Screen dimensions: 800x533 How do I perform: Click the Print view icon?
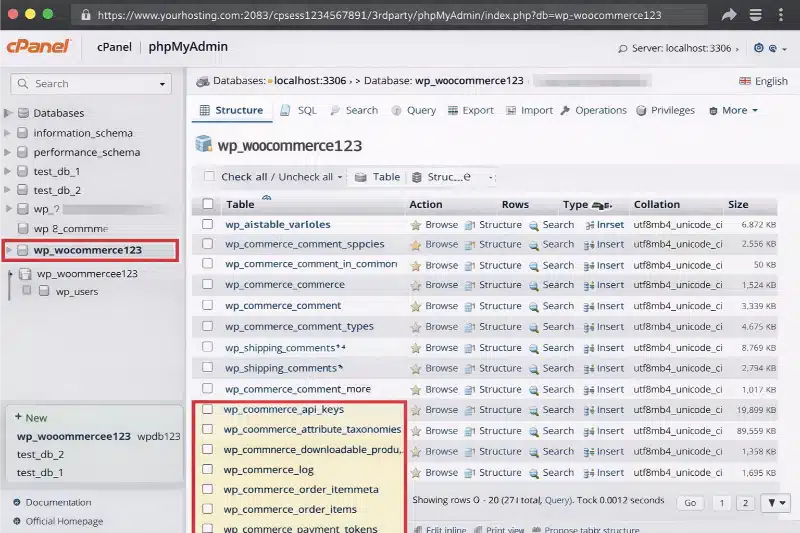tap(478, 529)
